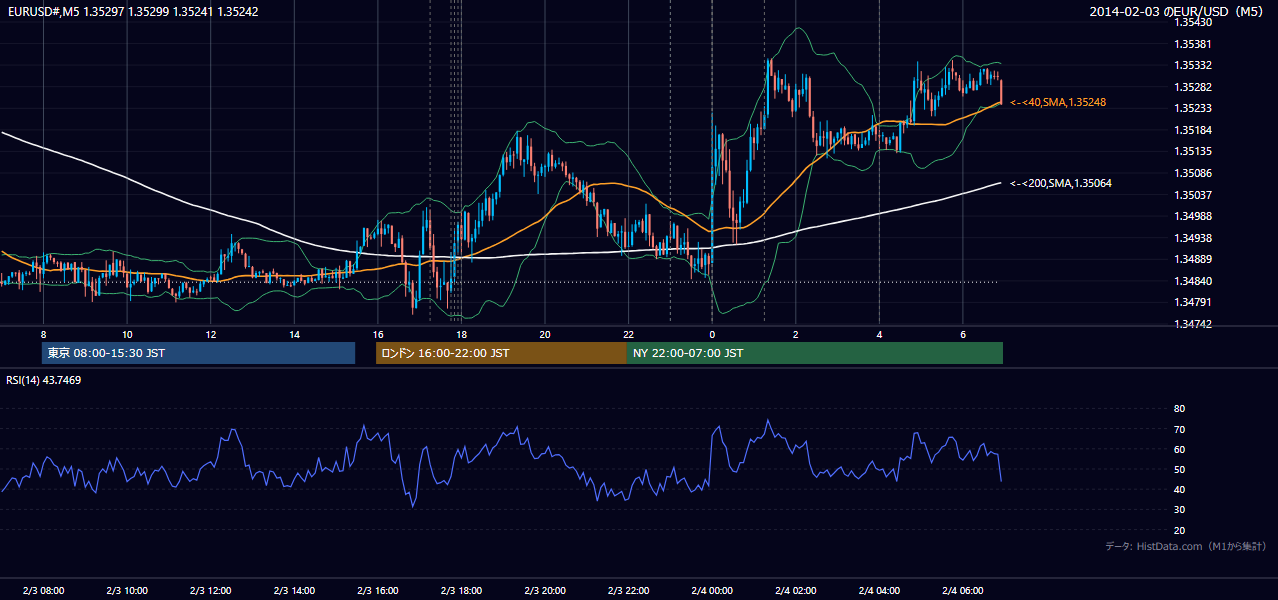Click price axis value 1.35381
Screen dimensions: 1278x600
pyautogui.click(x=1193, y=44)
